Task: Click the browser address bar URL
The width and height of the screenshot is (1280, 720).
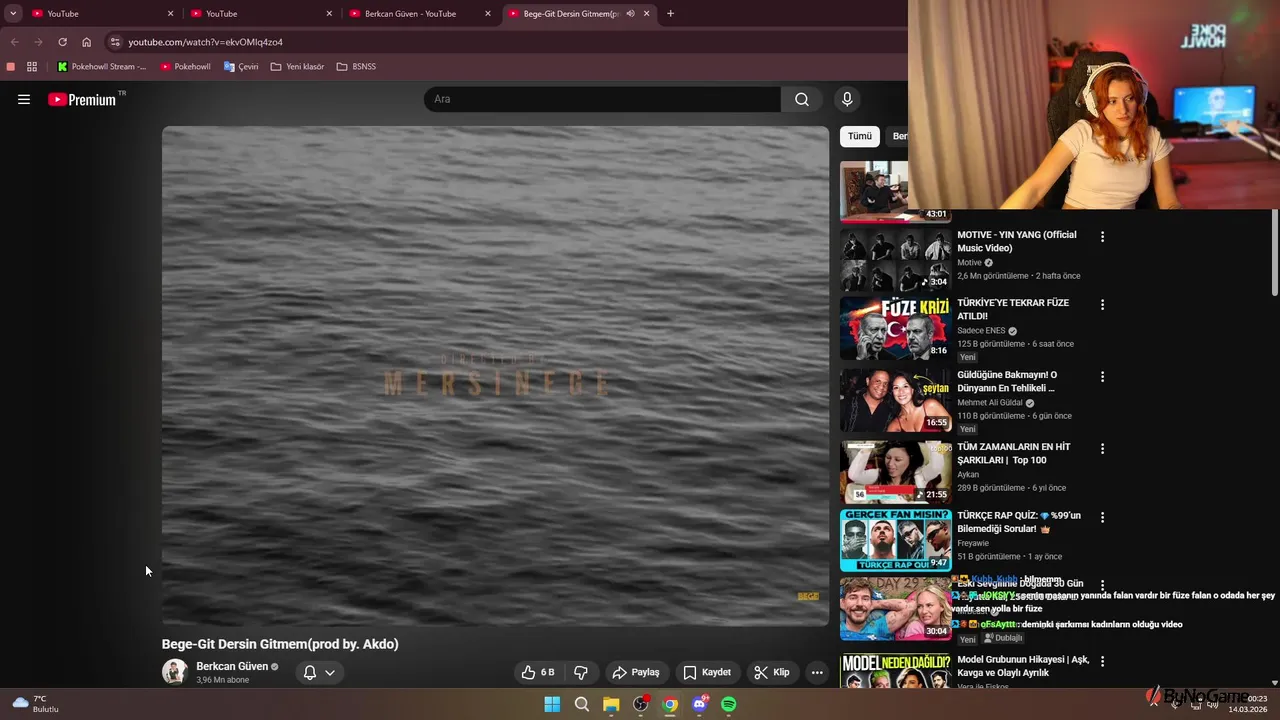Action: click(x=205, y=42)
